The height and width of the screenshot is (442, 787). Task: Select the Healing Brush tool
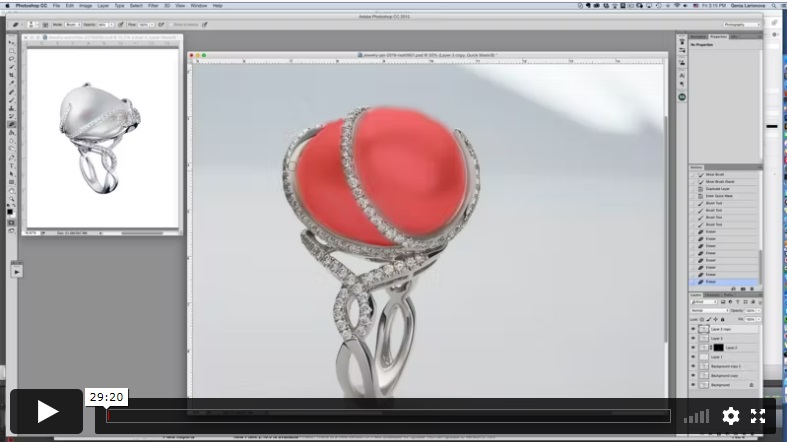pyautogui.click(x=12, y=92)
